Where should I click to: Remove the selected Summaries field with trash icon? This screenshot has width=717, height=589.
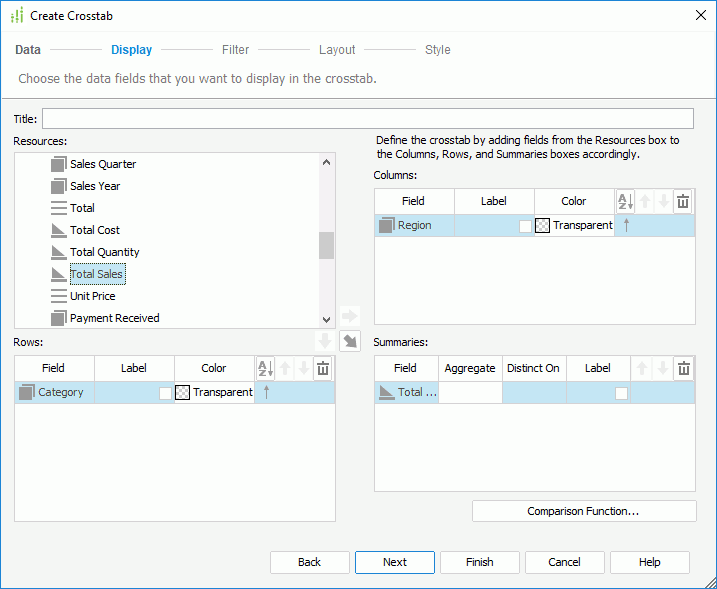[x=683, y=369]
